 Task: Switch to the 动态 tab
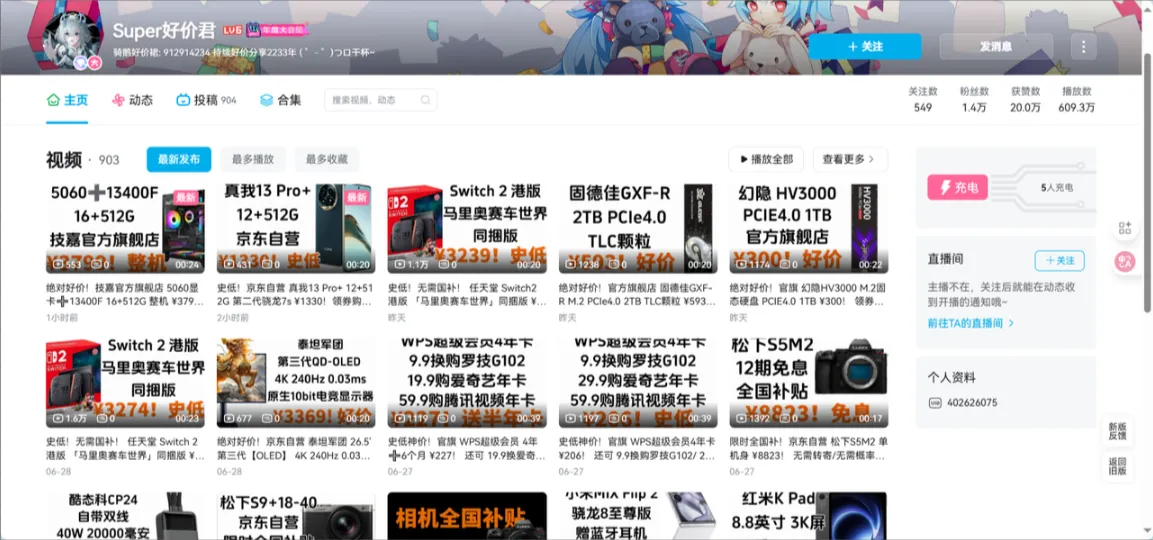(132, 100)
